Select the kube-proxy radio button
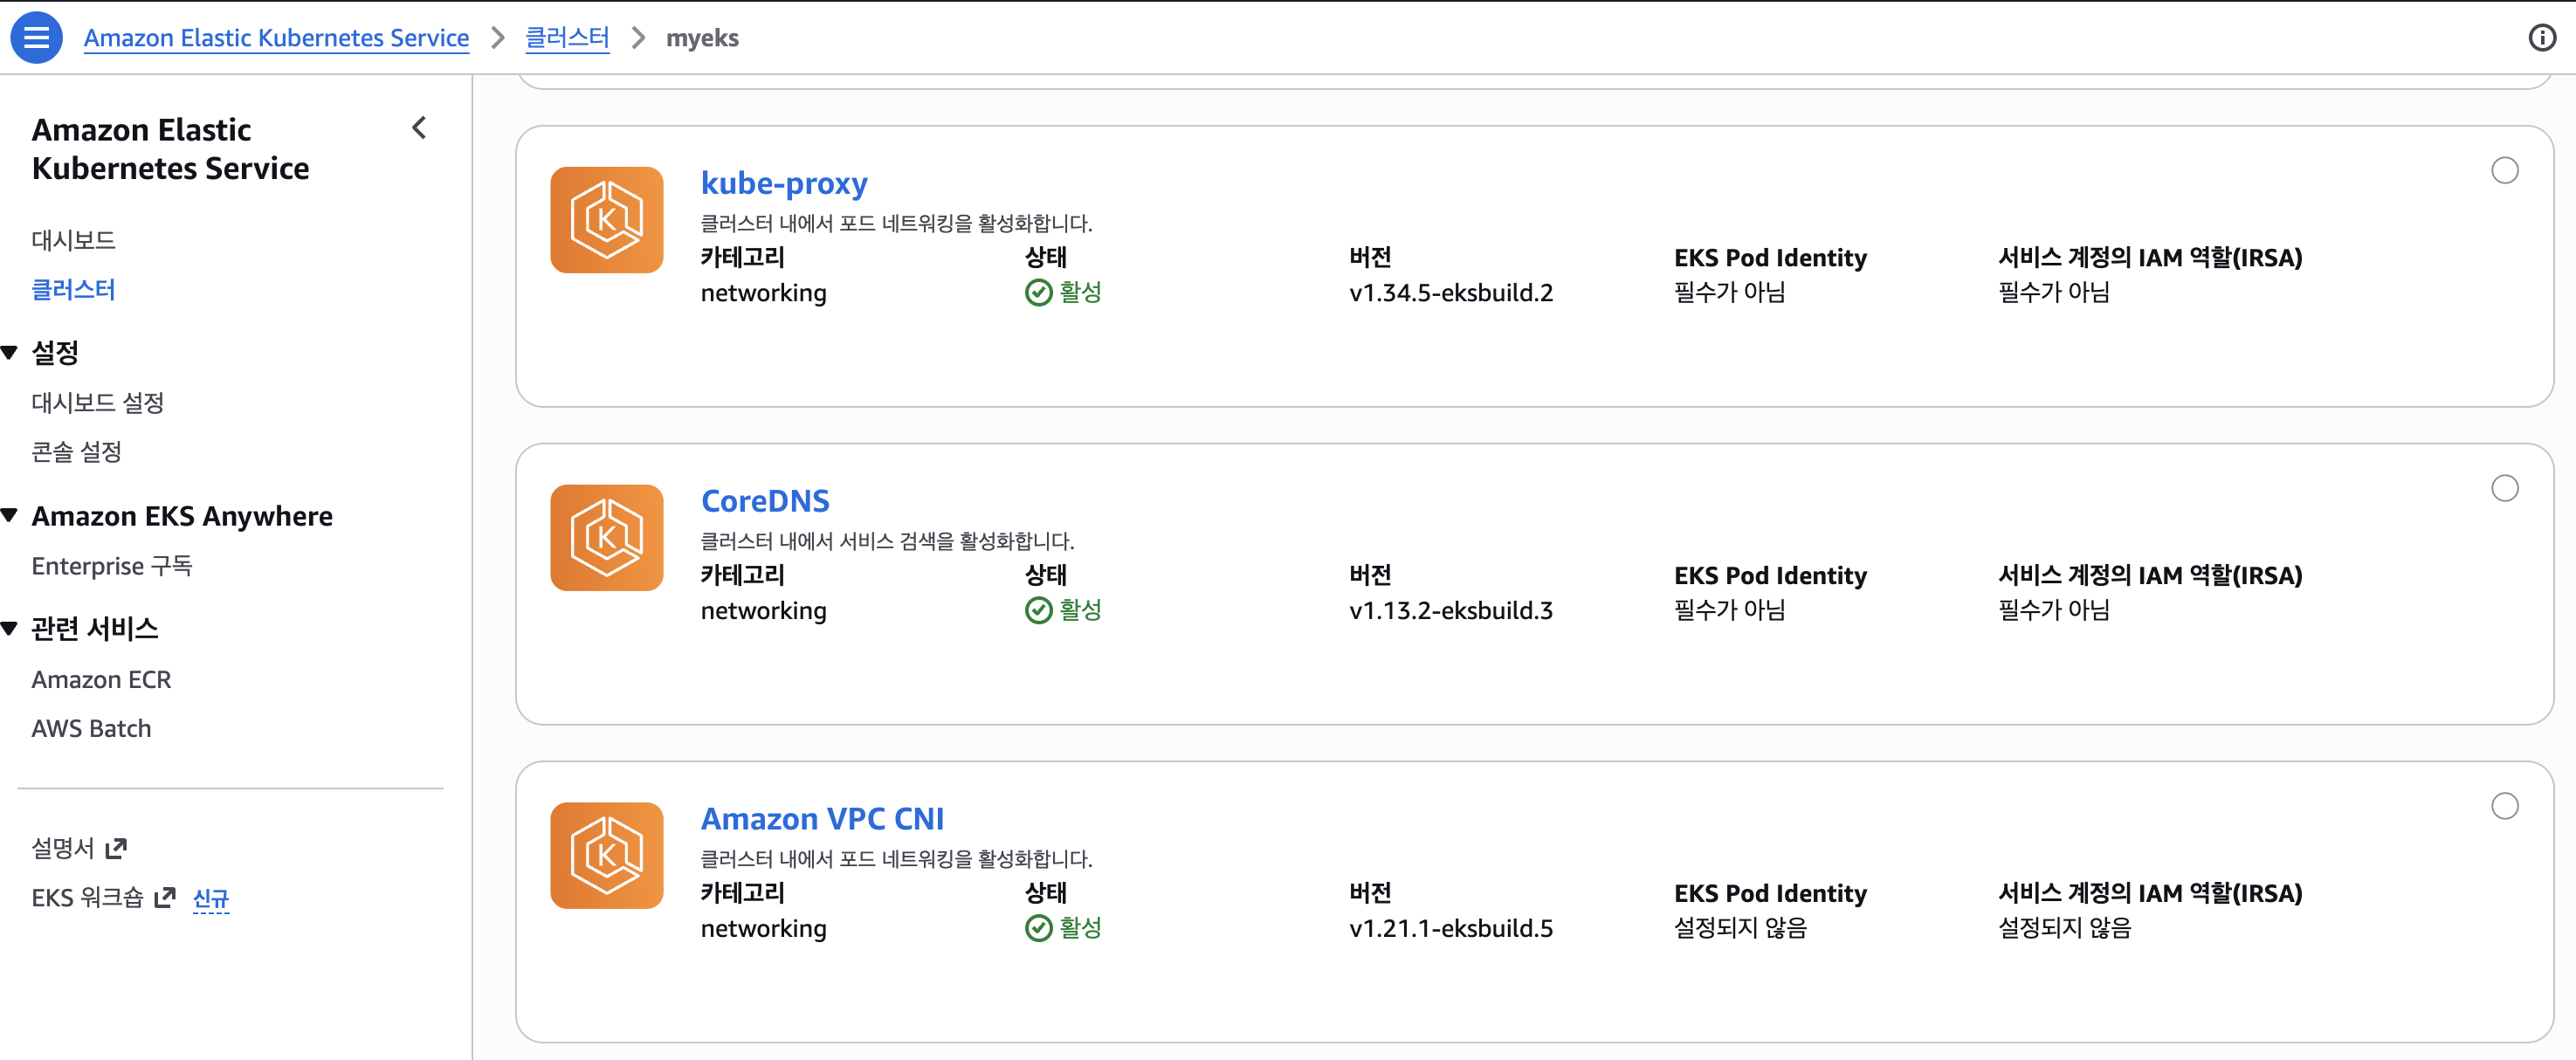2576x1060 pixels. pos(2504,171)
